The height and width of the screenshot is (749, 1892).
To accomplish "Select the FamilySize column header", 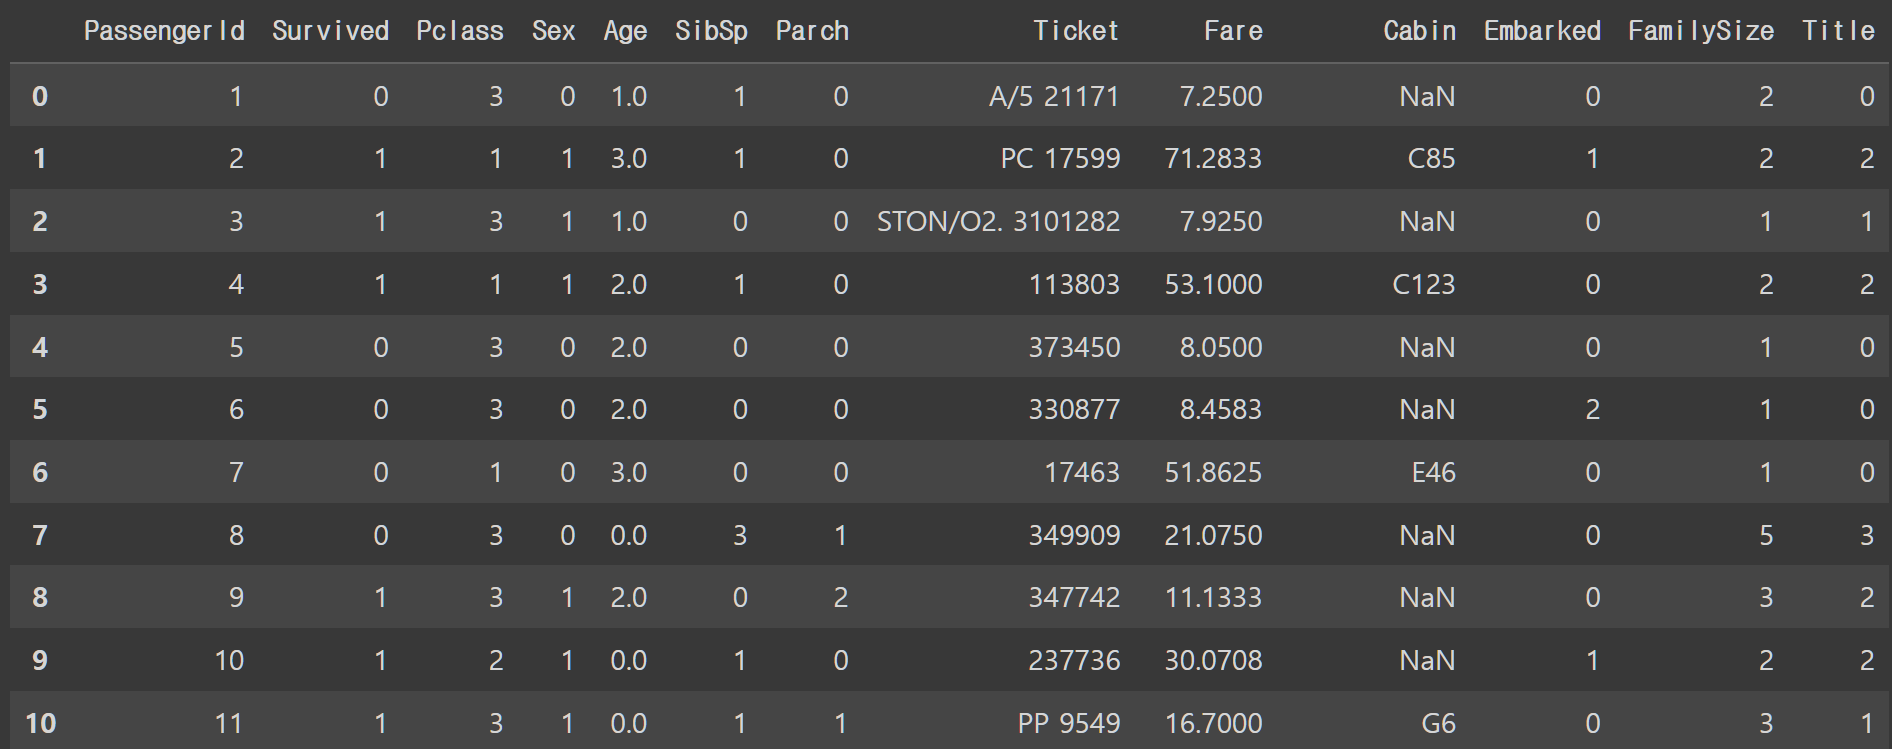I will tap(1701, 32).
